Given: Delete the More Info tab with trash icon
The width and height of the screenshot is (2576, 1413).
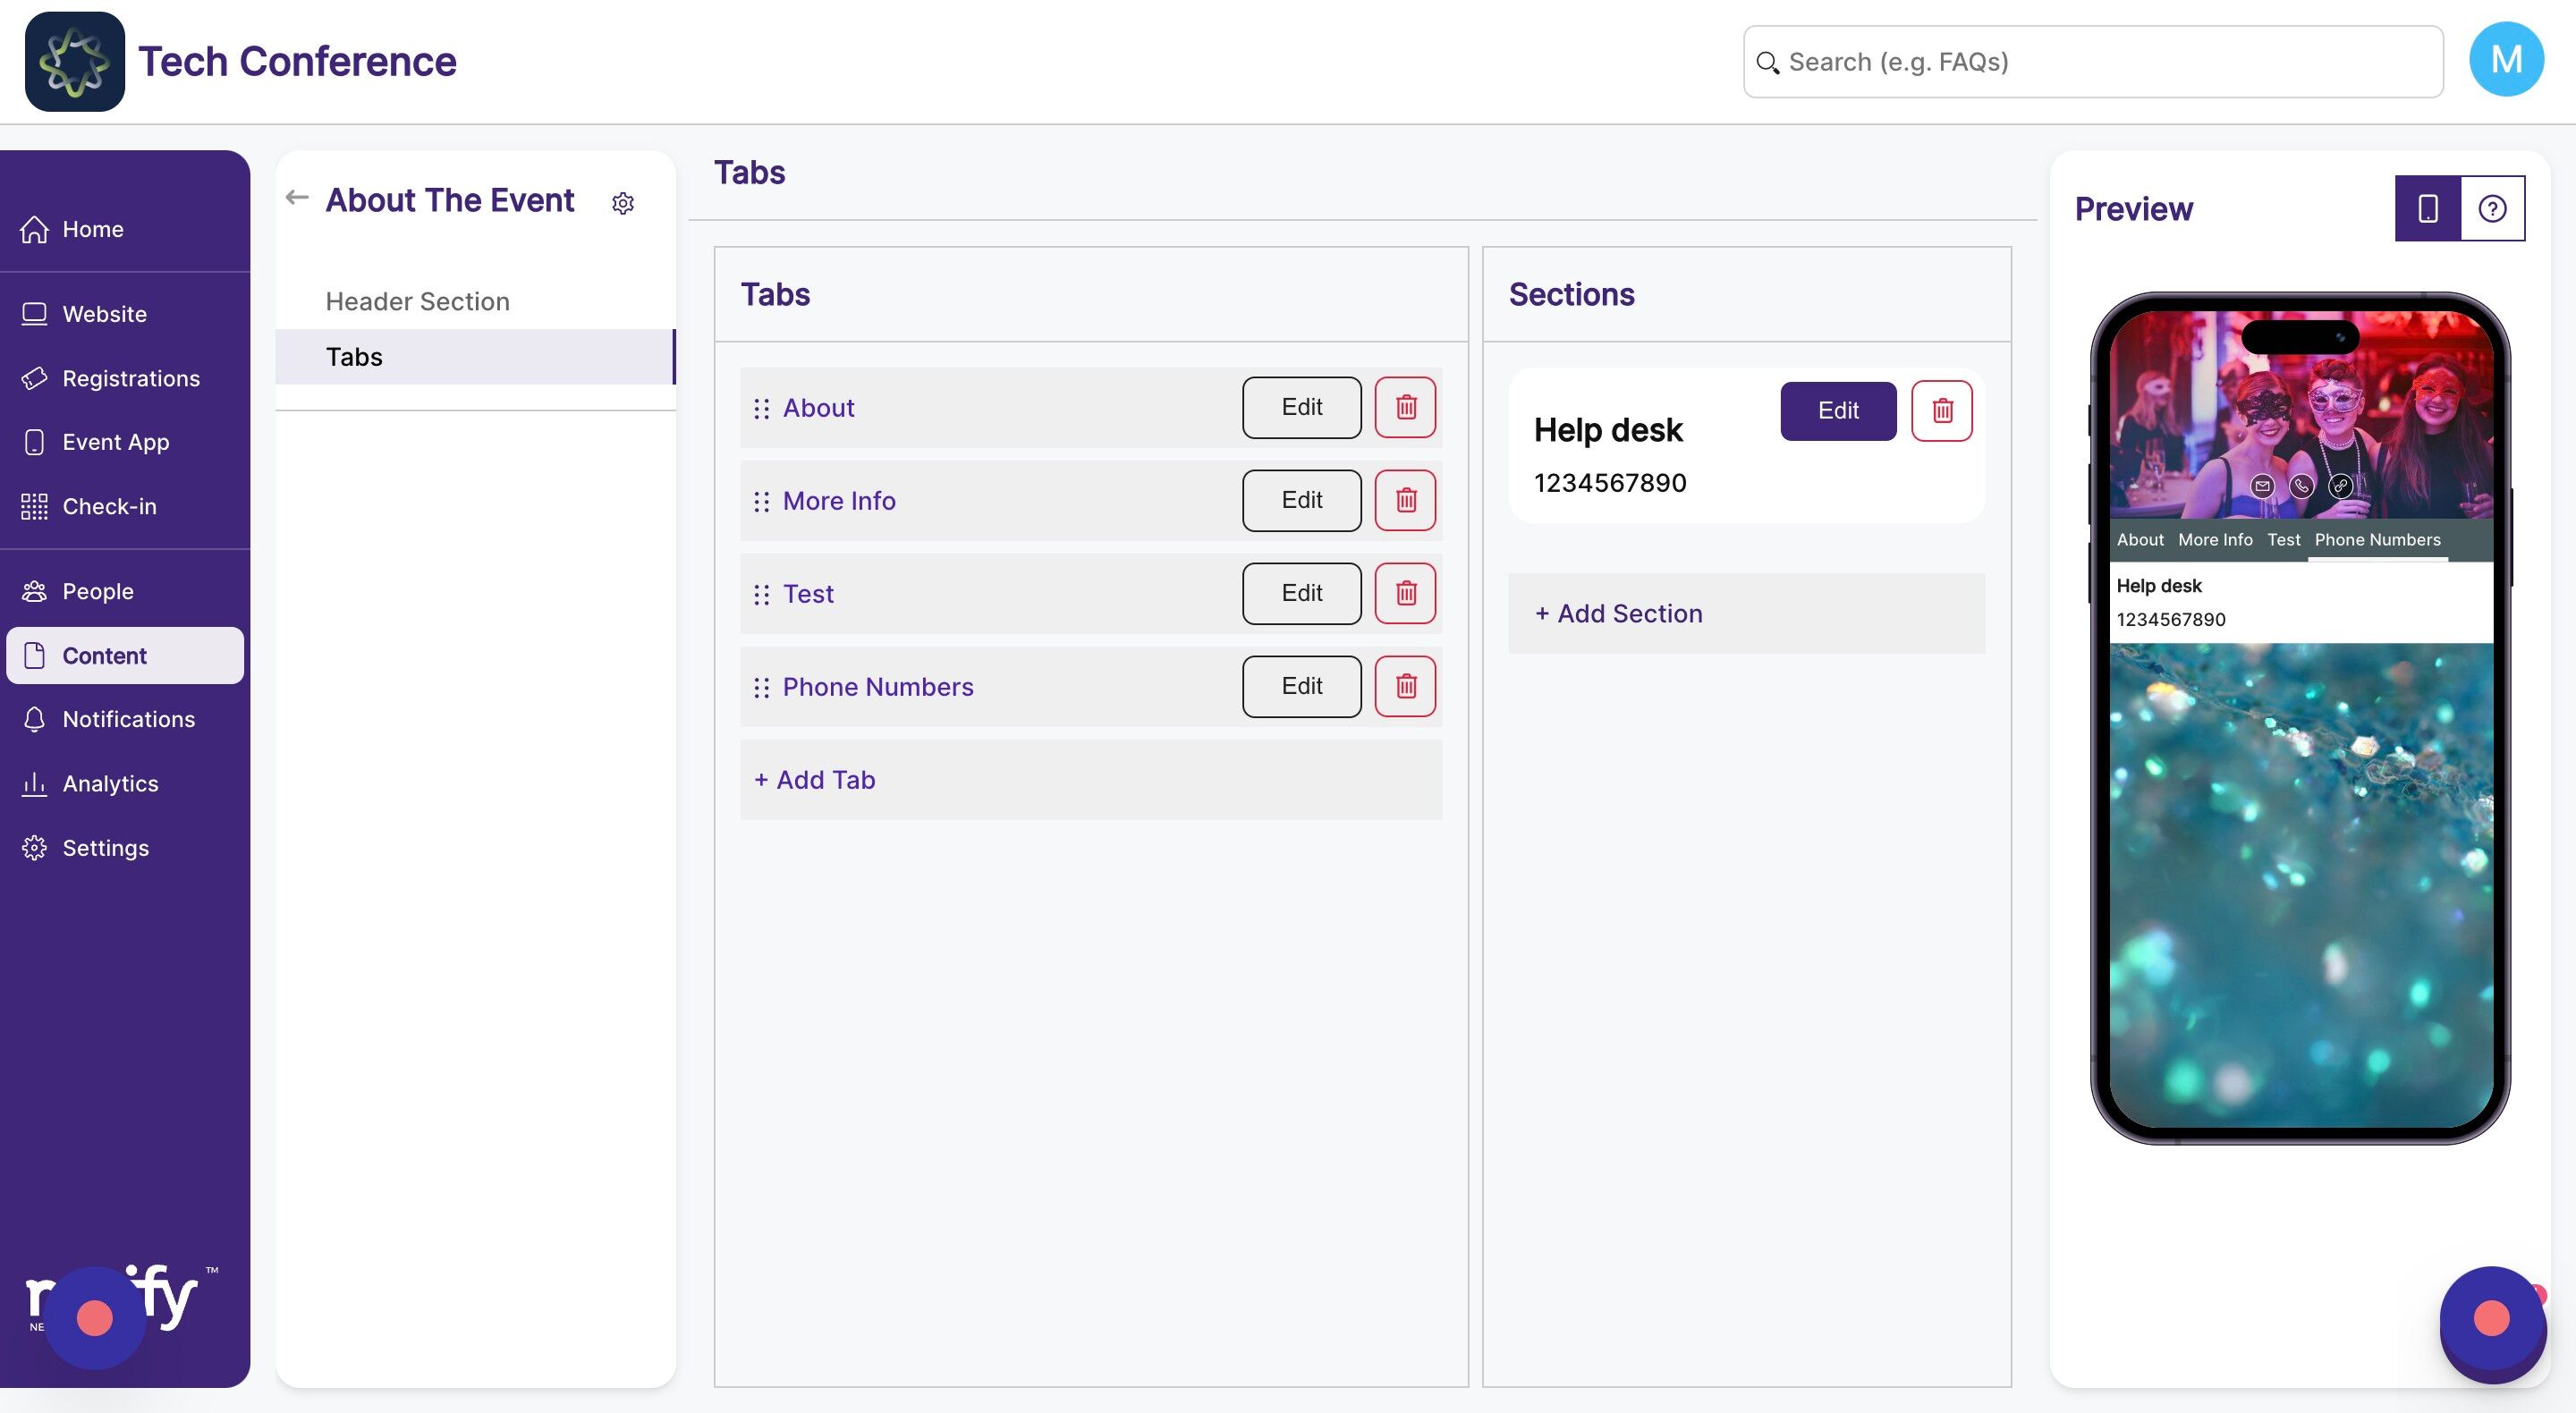Looking at the screenshot, I should [x=1405, y=500].
